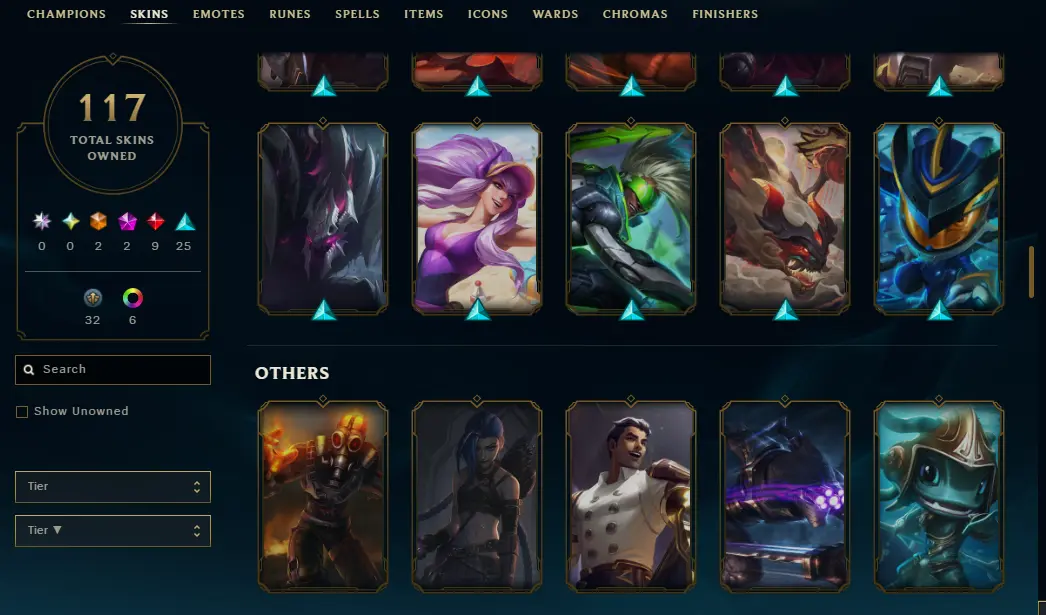Select the white chef coat skin thumbnail
1046x615 pixels.
pyautogui.click(x=631, y=496)
